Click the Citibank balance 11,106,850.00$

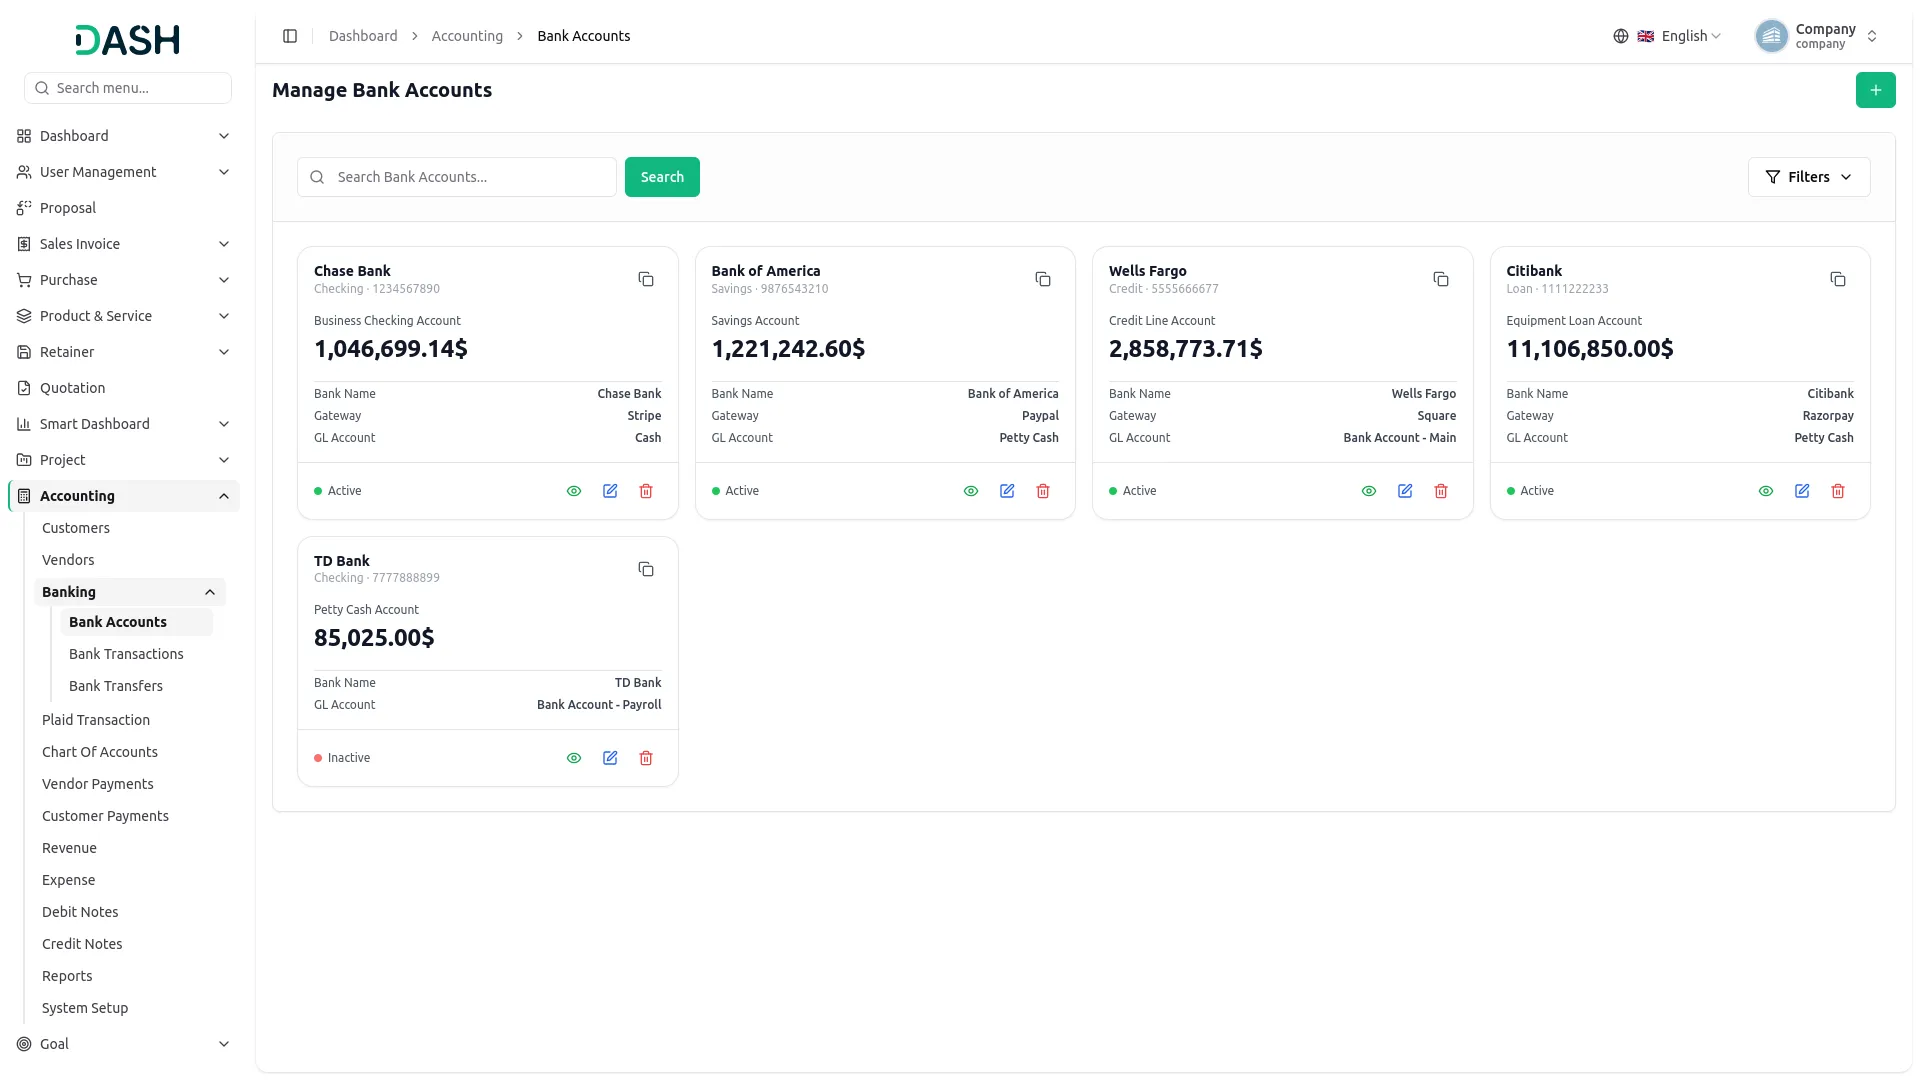coord(1590,349)
